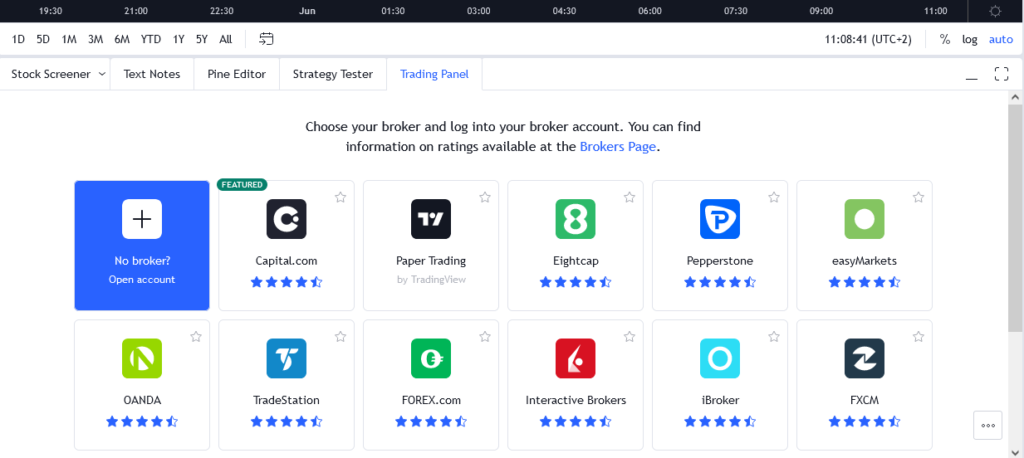Favorite Eightcap with its star

pos(630,197)
